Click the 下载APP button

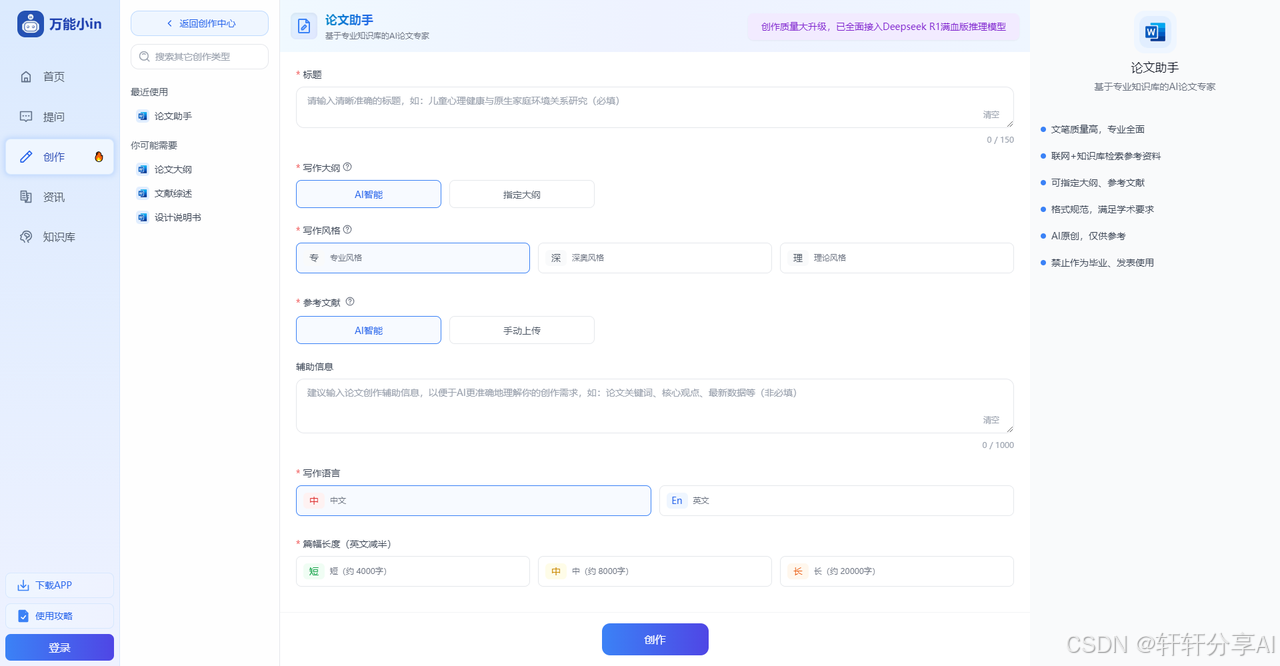tap(59, 585)
